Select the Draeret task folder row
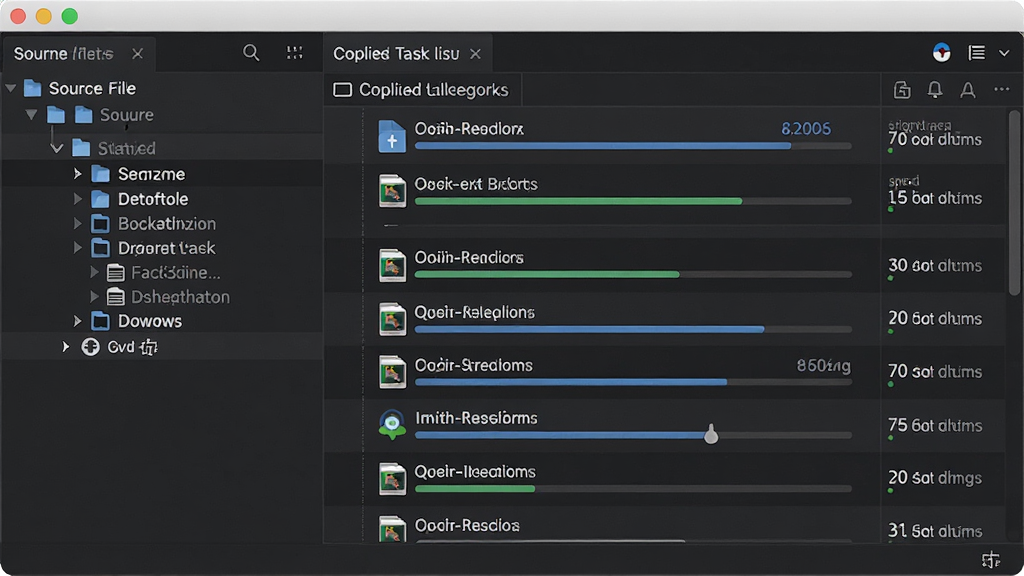1024x576 pixels. pos(161,248)
